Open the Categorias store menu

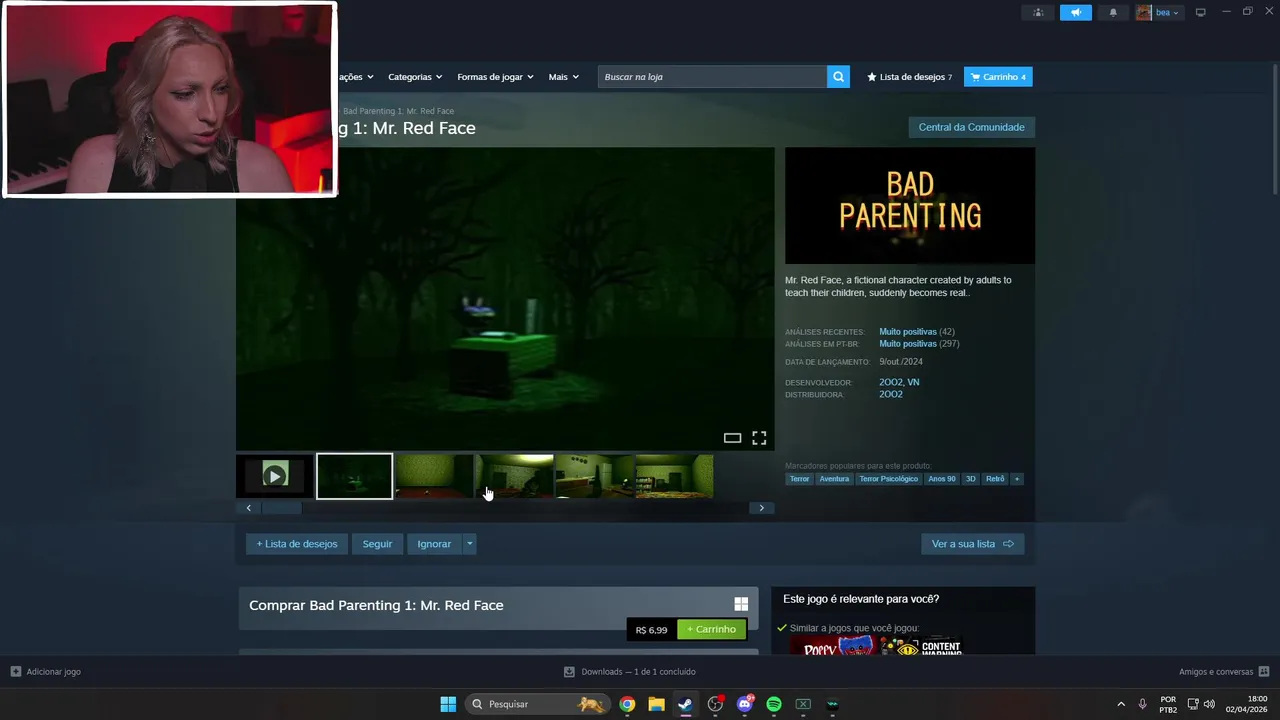click(x=415, y=77)
